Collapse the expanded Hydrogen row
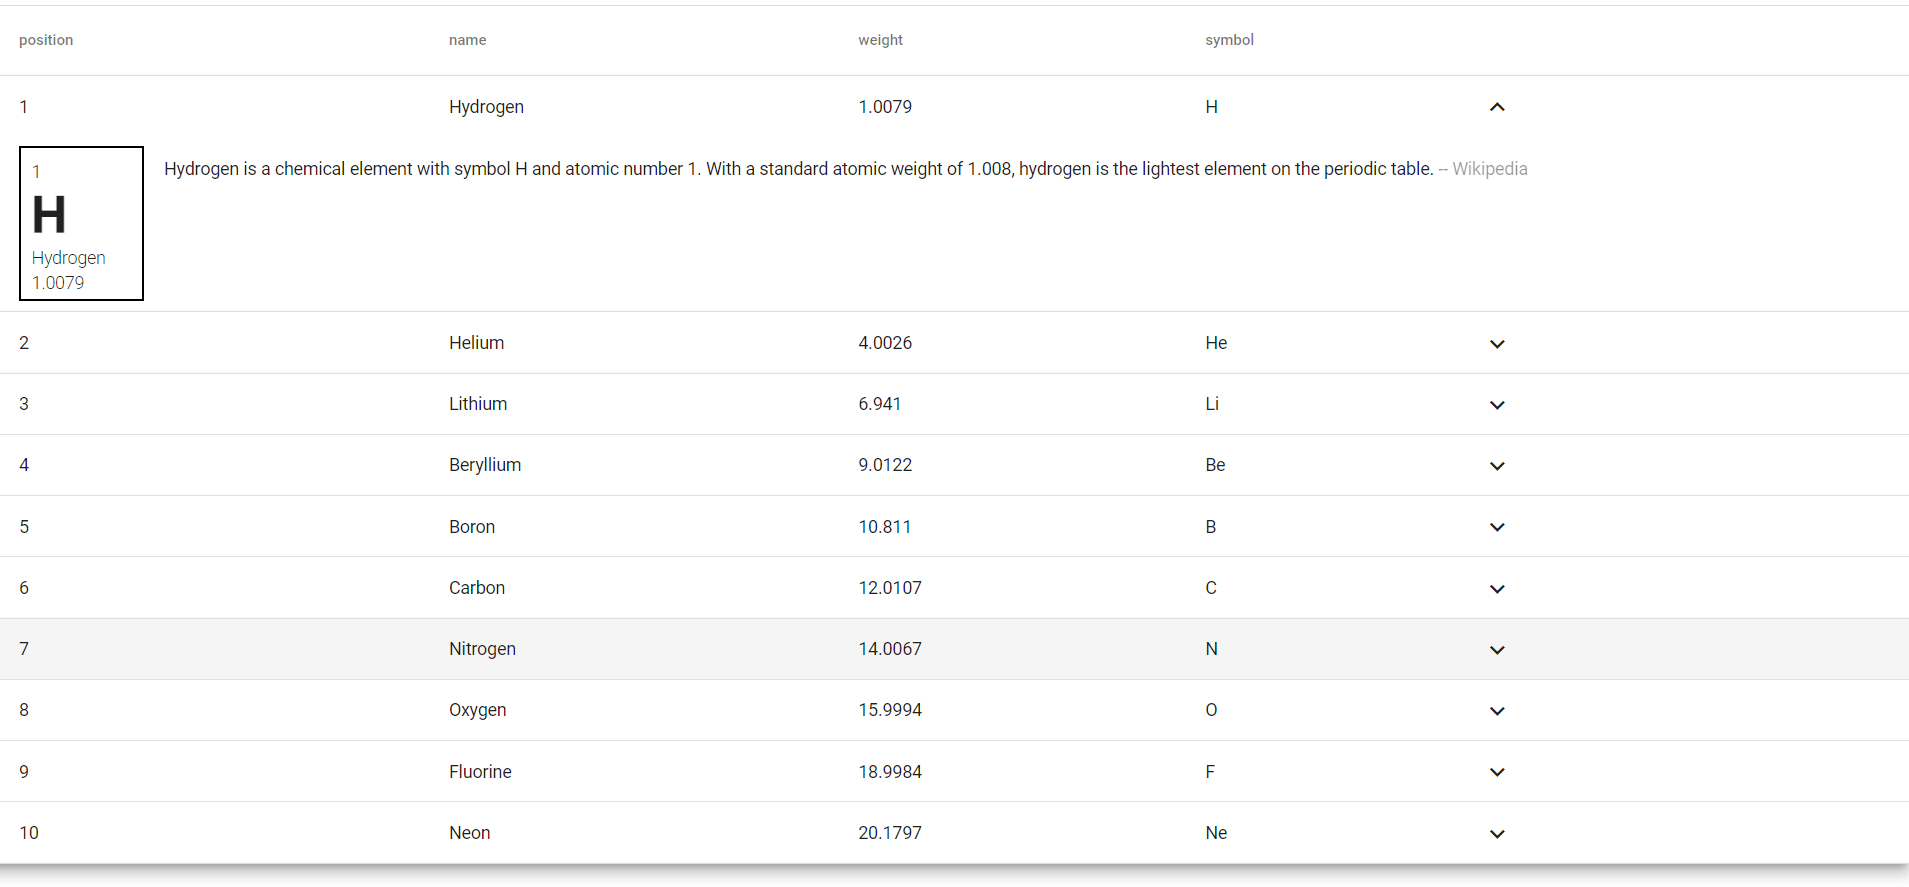1909x887 pixels. pyautogui.click(x=1497, y=107)
